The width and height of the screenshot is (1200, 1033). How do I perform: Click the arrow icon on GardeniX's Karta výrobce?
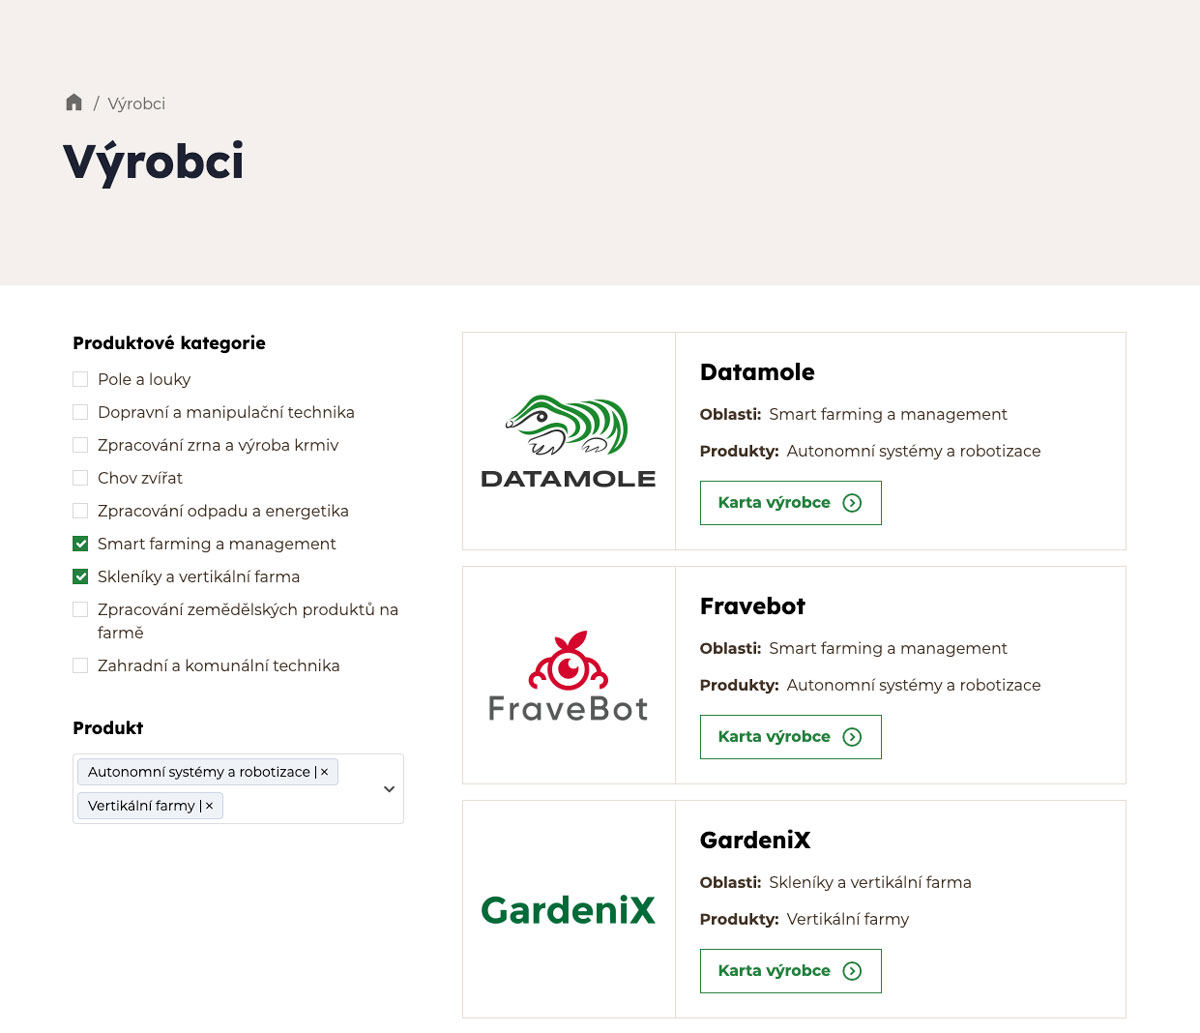click(852, 971)
